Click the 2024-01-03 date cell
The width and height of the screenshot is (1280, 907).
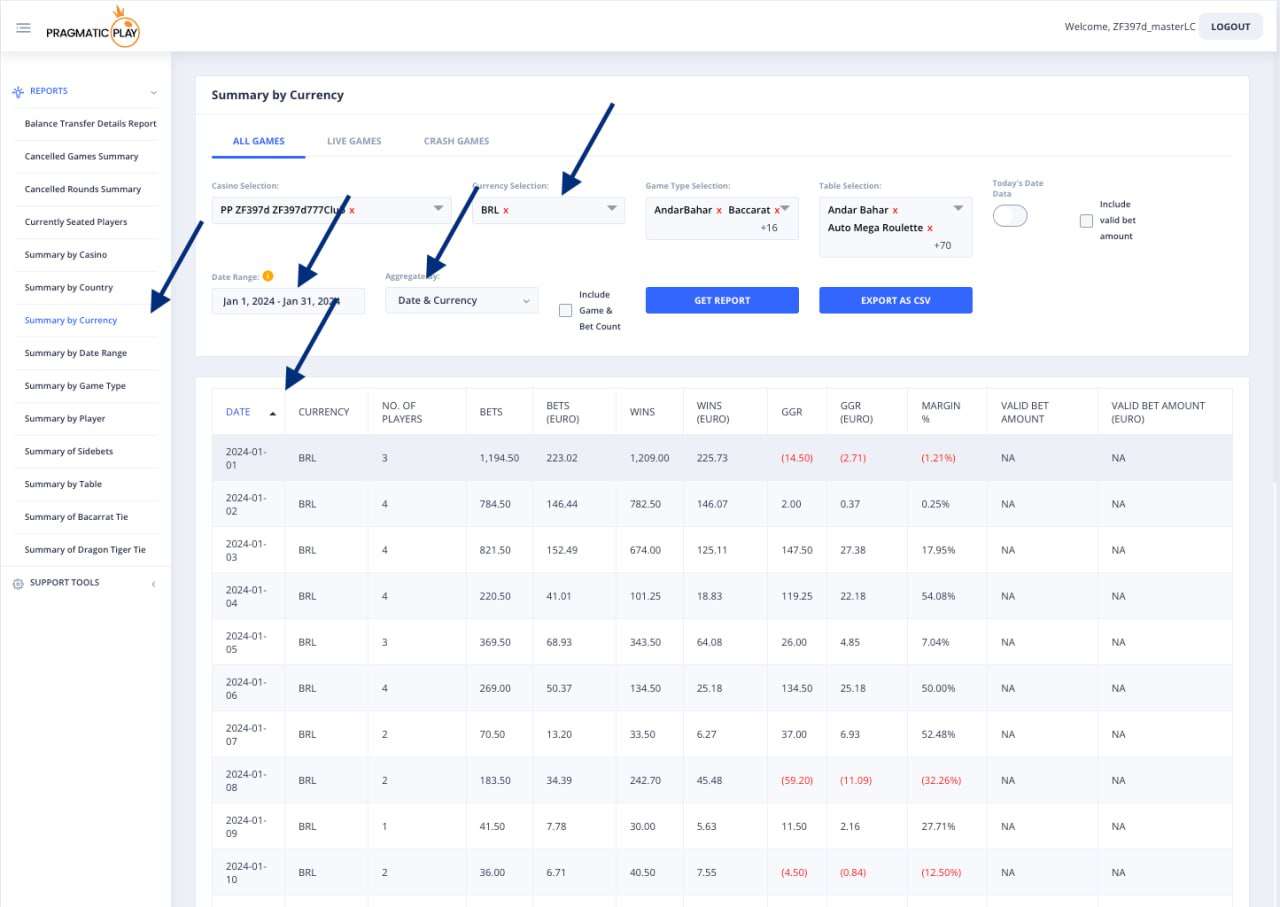246,550
